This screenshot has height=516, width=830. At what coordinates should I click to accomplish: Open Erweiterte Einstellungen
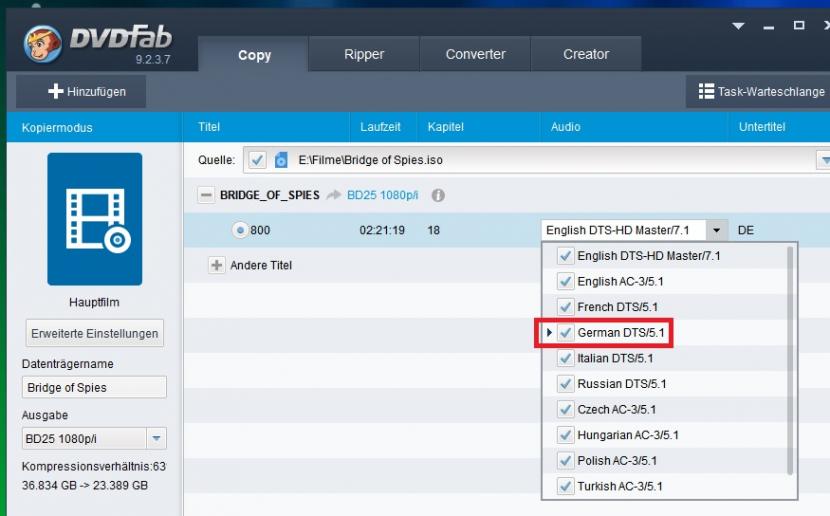(95, 333)
